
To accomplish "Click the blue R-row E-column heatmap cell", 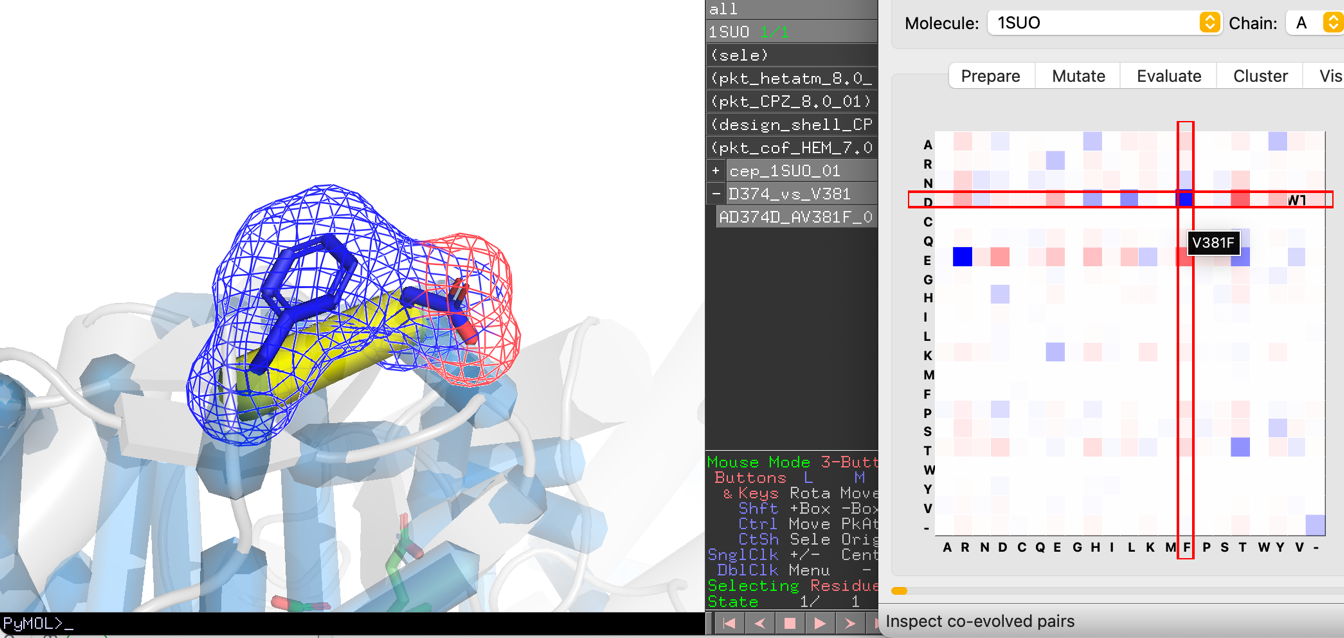I will (1055, 161).
